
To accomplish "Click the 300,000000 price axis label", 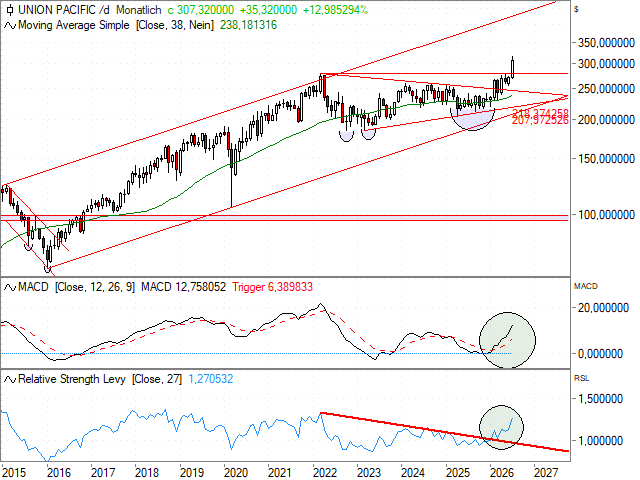I will click(606, 64).
